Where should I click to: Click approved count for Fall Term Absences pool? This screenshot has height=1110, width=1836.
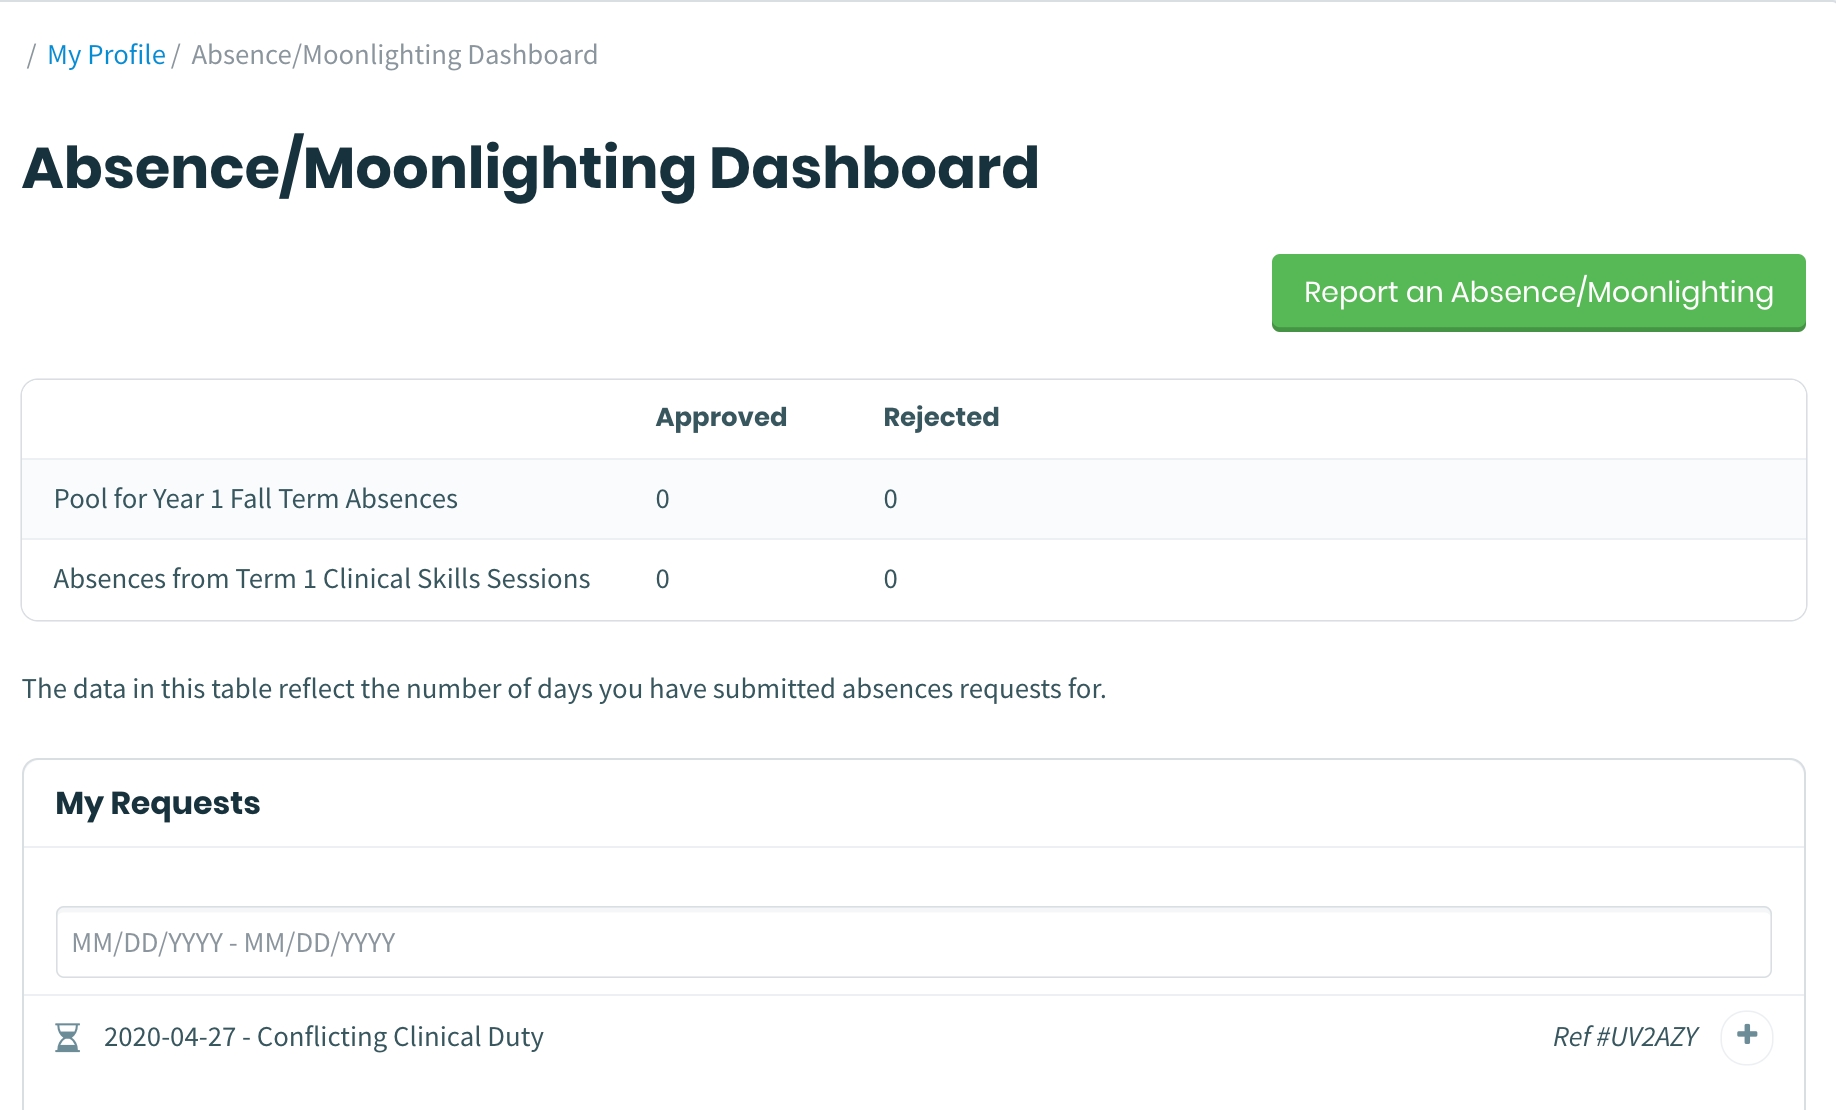point(662,499)
